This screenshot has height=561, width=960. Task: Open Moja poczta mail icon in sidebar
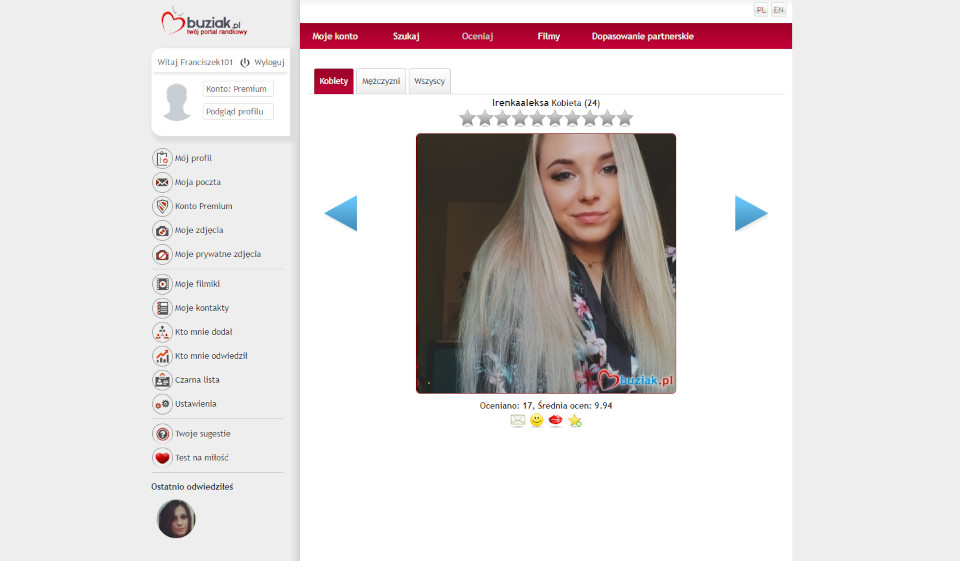point(162,182)
